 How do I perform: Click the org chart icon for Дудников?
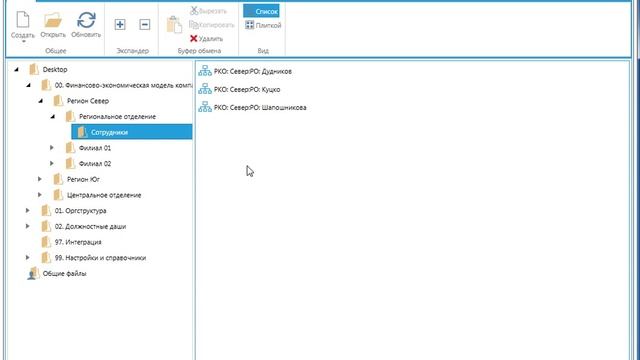click(205, 71)
